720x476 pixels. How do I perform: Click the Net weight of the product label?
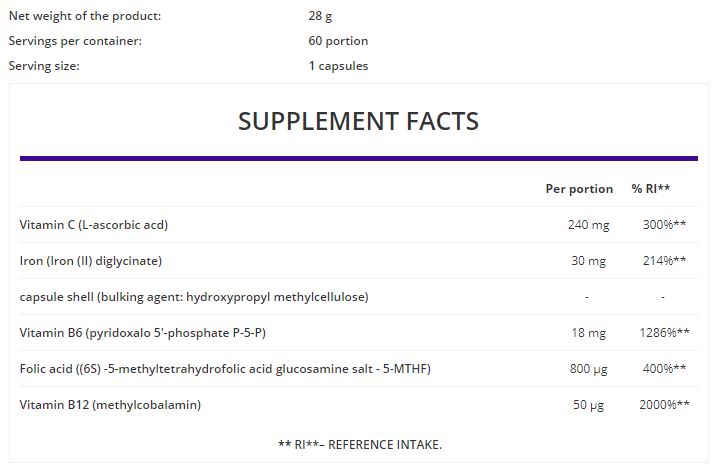[x=85, y=16]
